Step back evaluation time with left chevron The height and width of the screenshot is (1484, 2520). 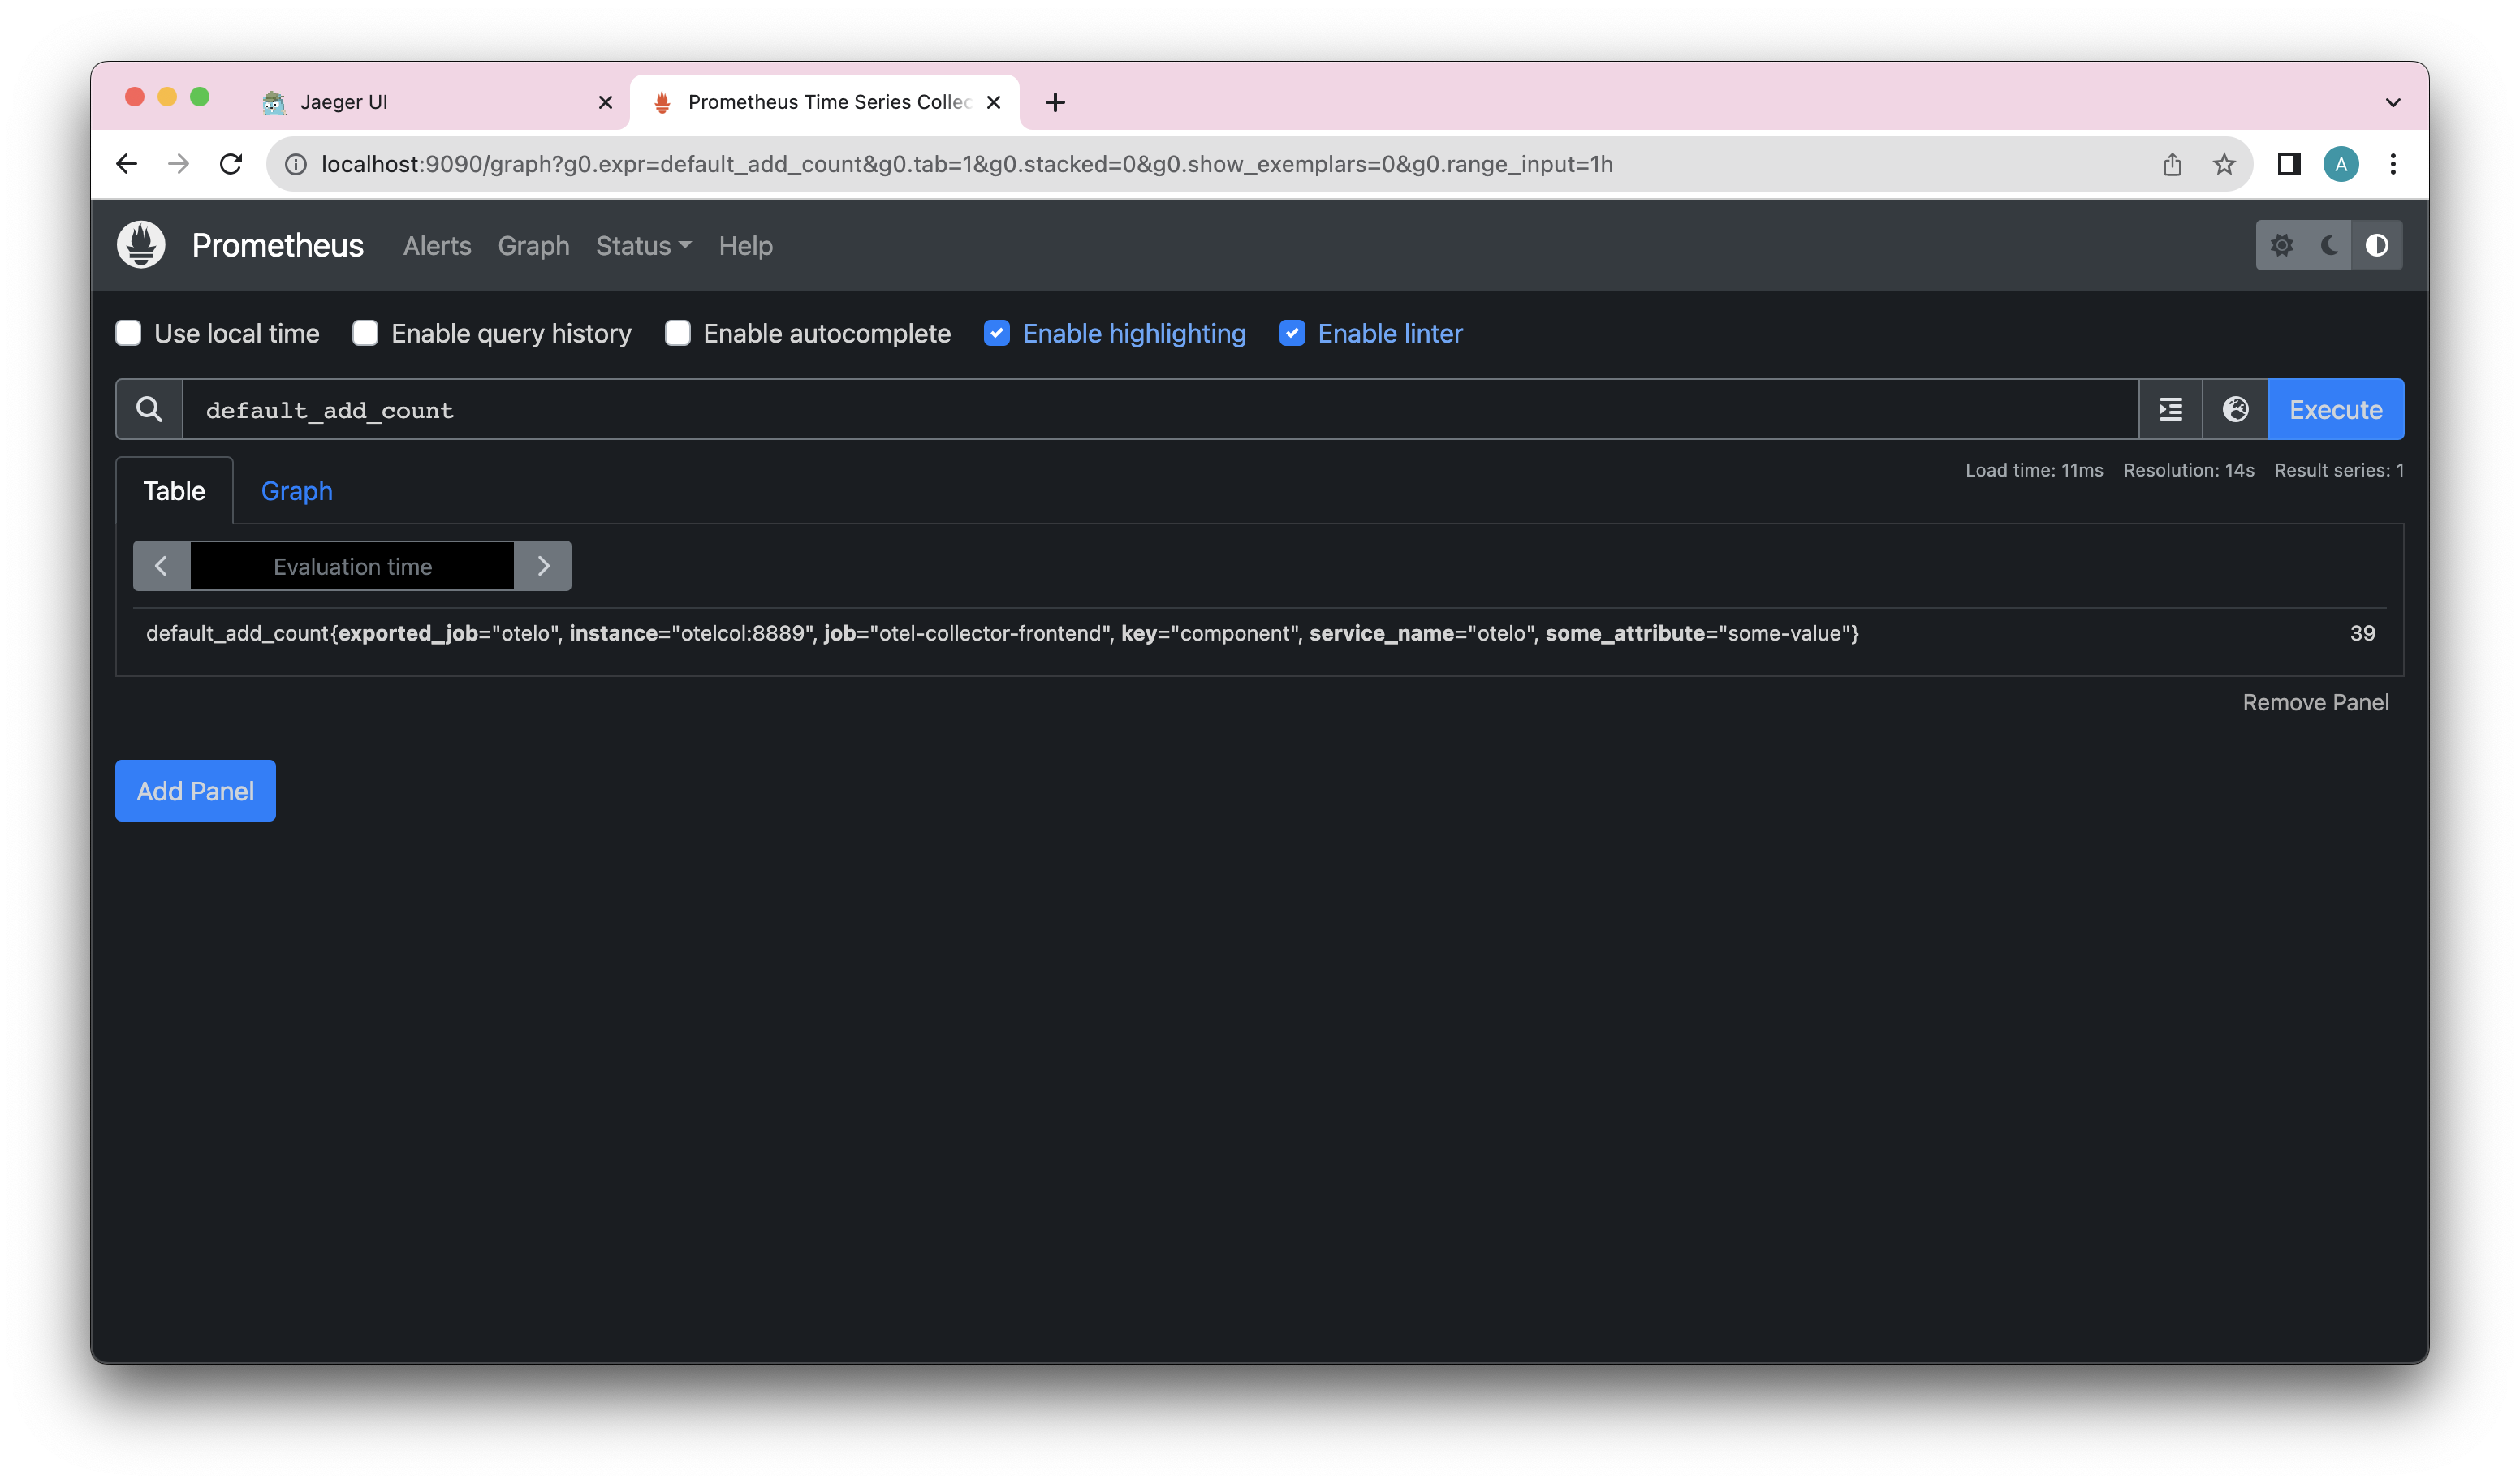161,565
